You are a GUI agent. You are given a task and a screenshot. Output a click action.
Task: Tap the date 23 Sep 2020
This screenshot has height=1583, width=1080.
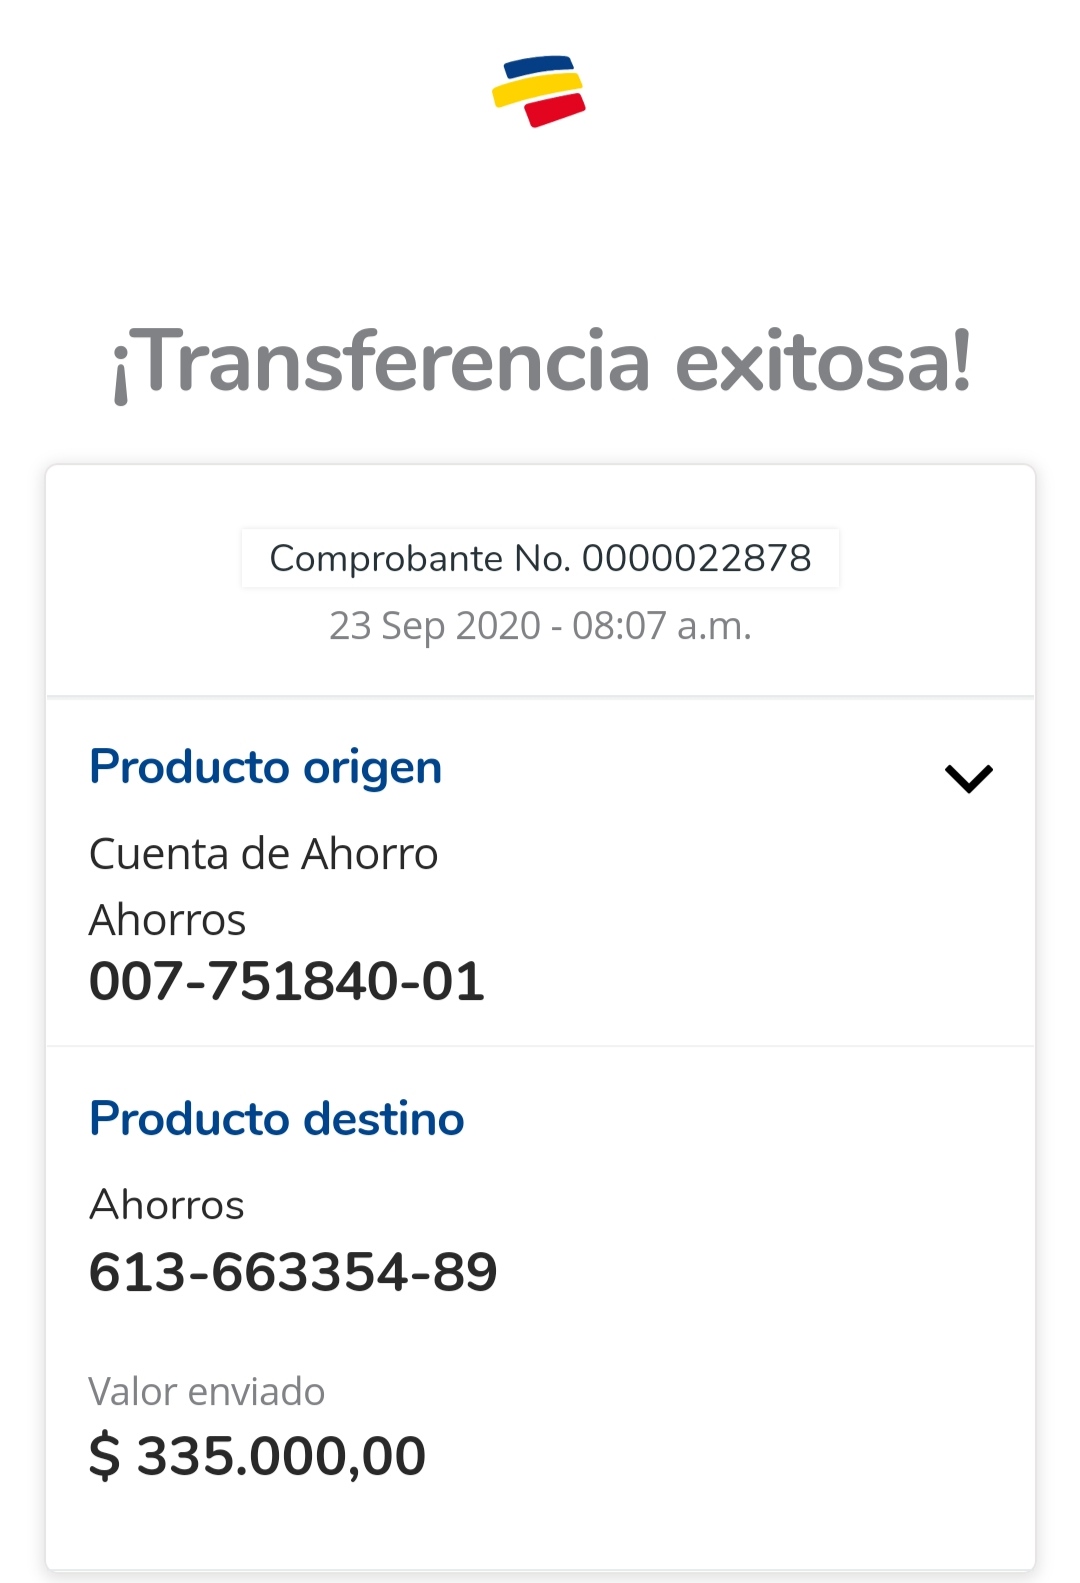coord(435,626)
